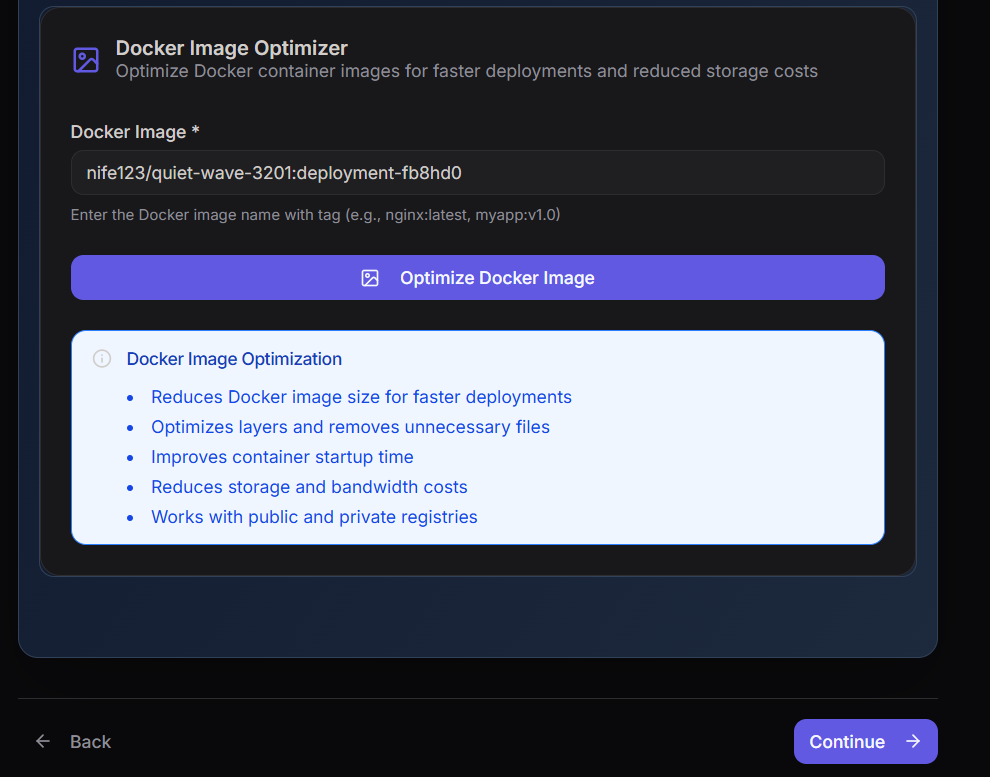Click the image icon inside the Optimize button
The image size is (990, 777).
[x=371, y=278]
